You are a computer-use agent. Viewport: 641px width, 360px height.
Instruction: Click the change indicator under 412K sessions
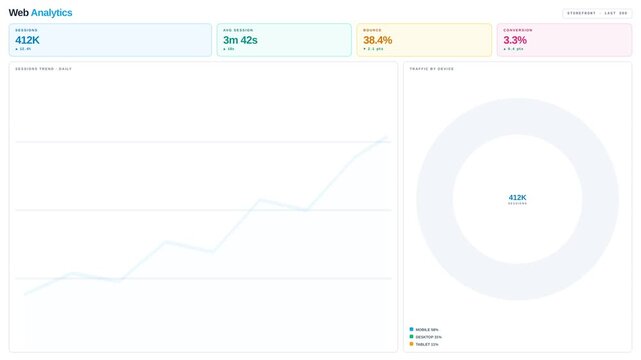point(23,49)
